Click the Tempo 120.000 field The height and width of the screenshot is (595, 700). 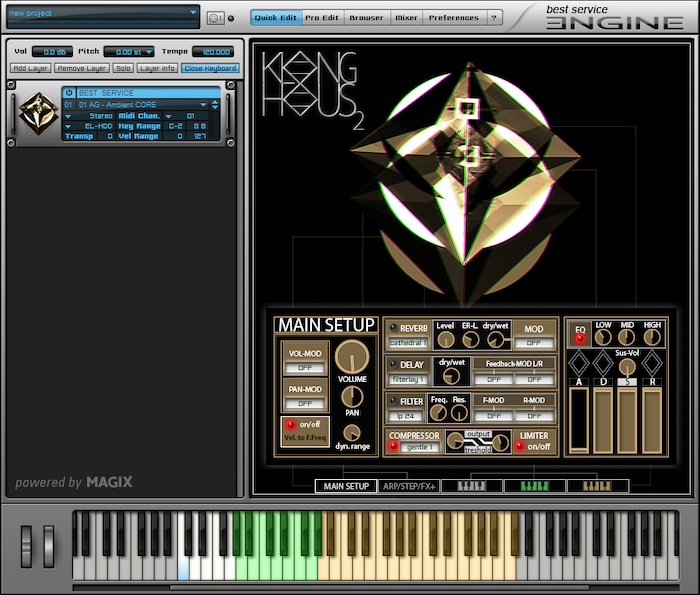click(213, 52)
